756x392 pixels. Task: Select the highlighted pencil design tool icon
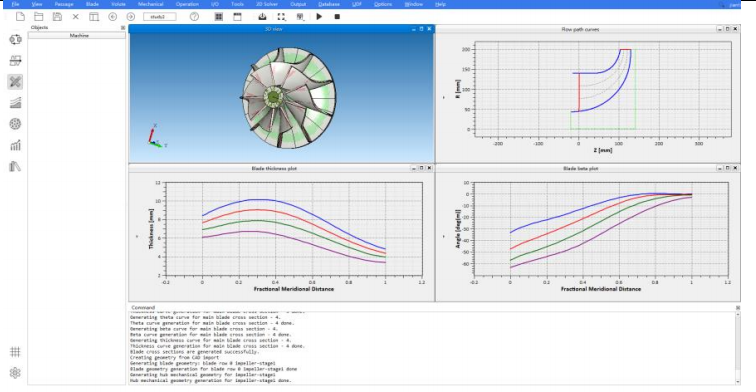click(15, 81)
